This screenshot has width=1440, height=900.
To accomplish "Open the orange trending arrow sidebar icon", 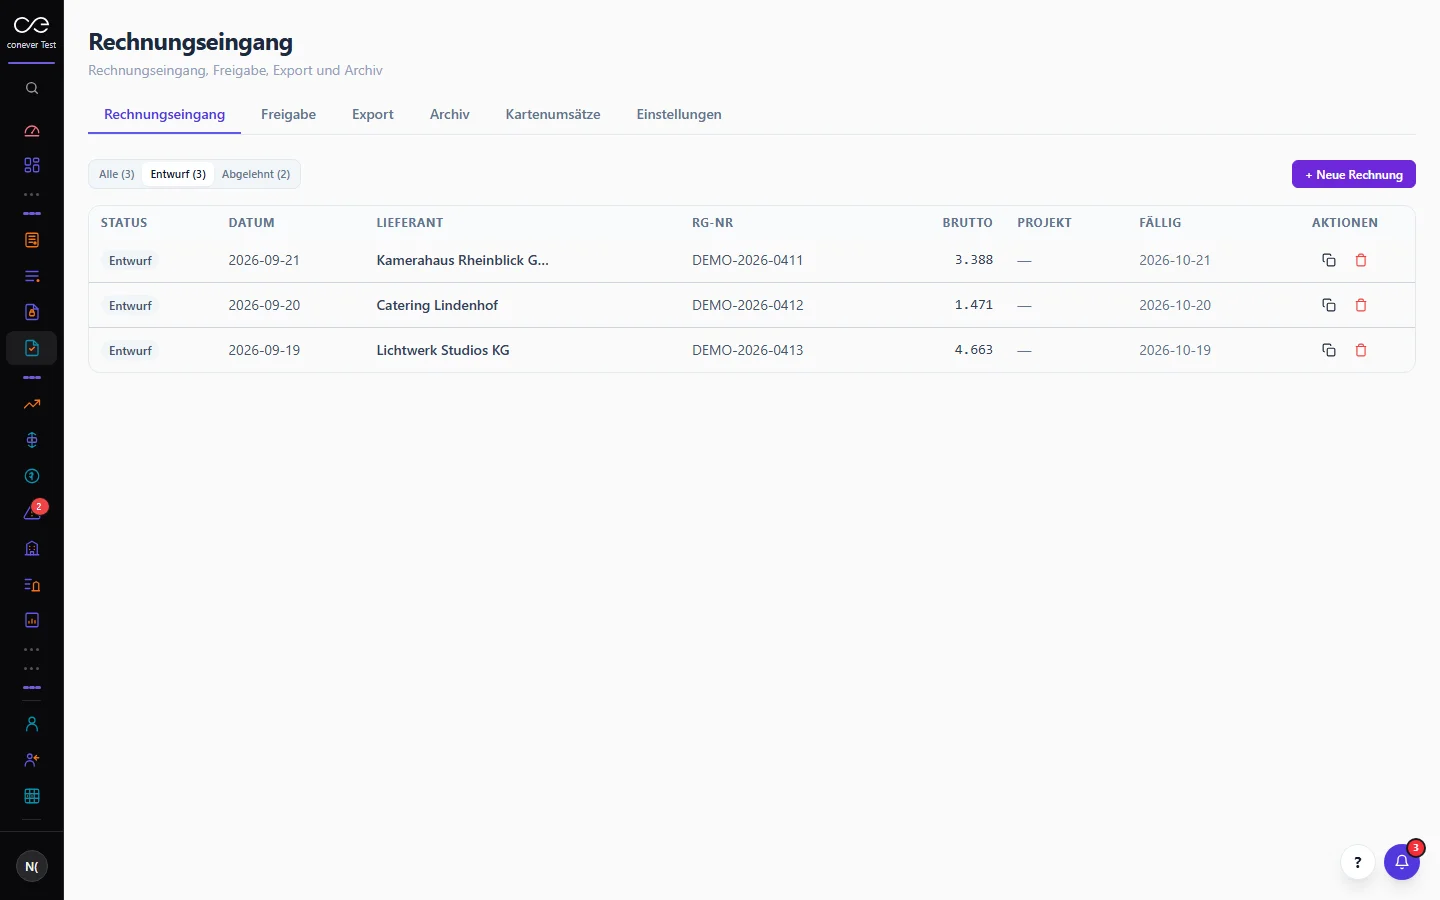I will (x=32, y=404).
